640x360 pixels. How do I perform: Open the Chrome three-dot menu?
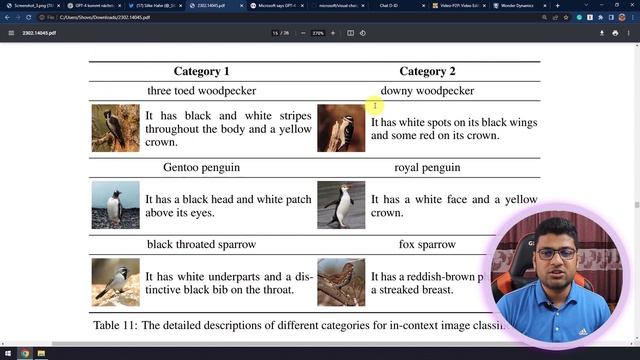[633, 18]
